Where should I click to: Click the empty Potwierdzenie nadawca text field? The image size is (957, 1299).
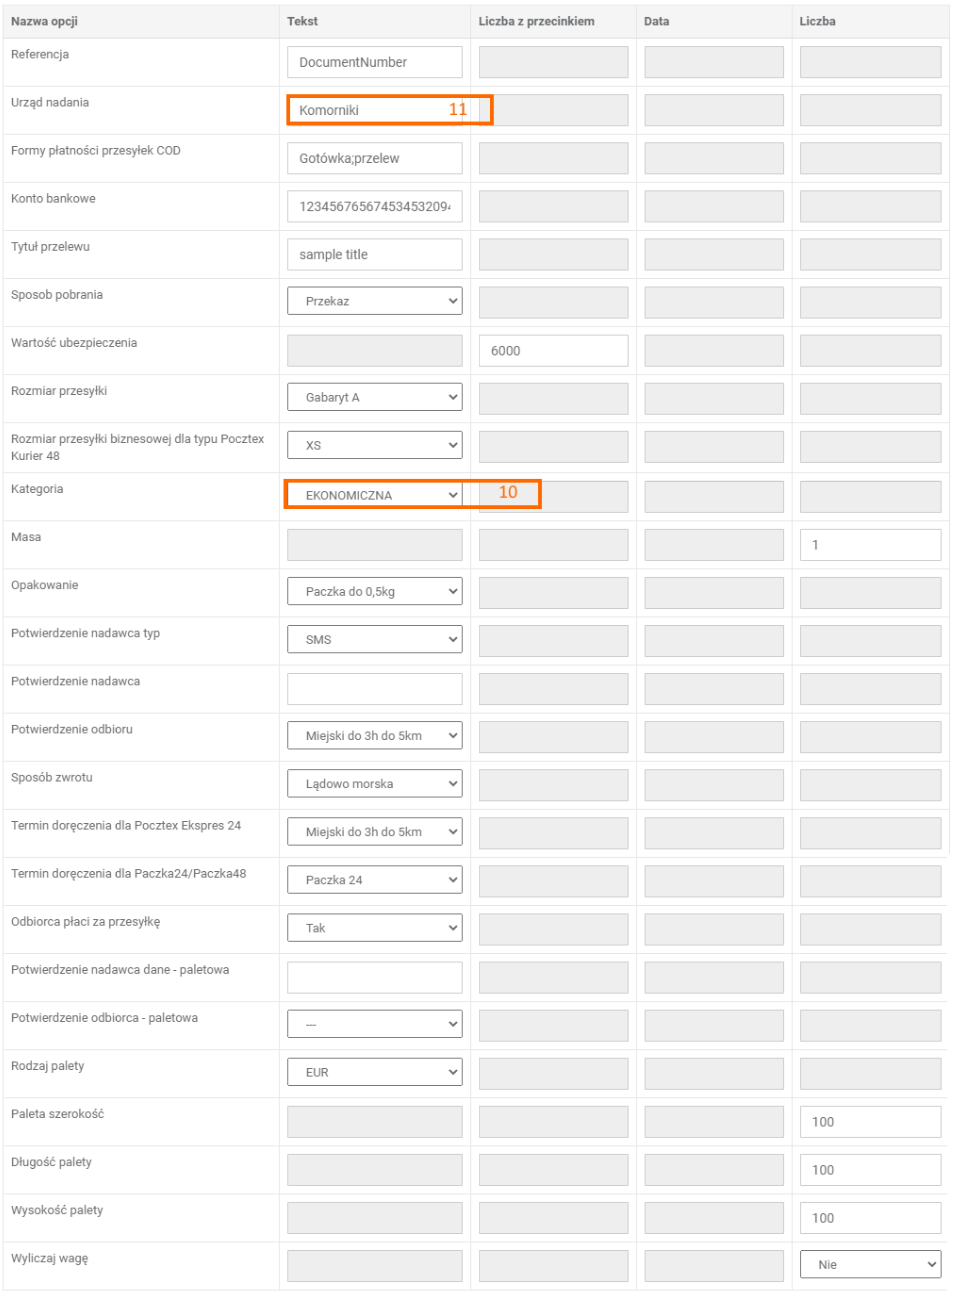pyautogui.click(x=374, y=689)
